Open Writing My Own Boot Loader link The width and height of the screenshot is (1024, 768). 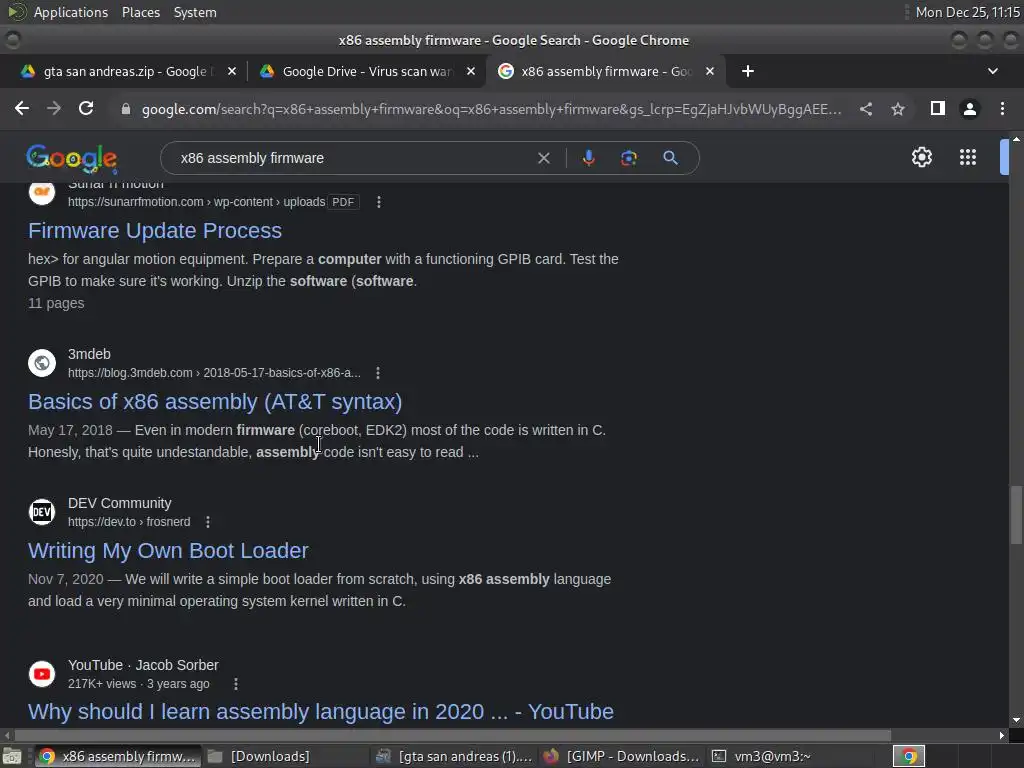[x=168, y=551]
